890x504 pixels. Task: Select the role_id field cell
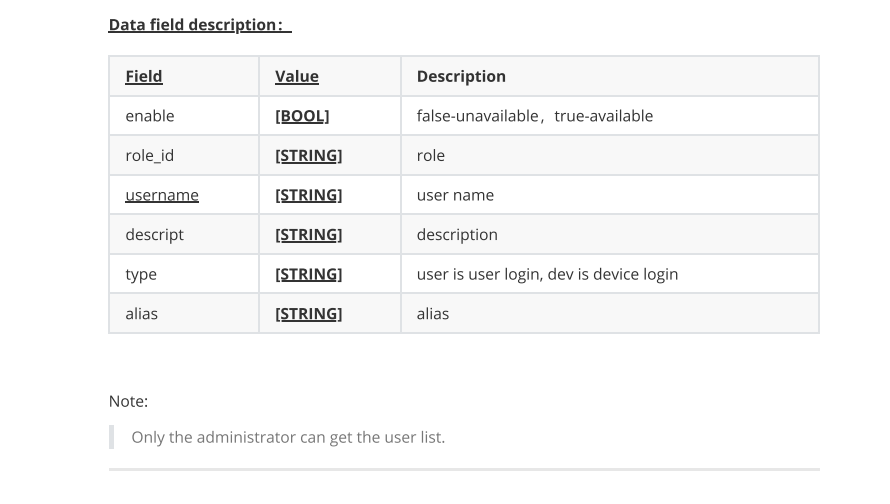[x=184, y=156]
